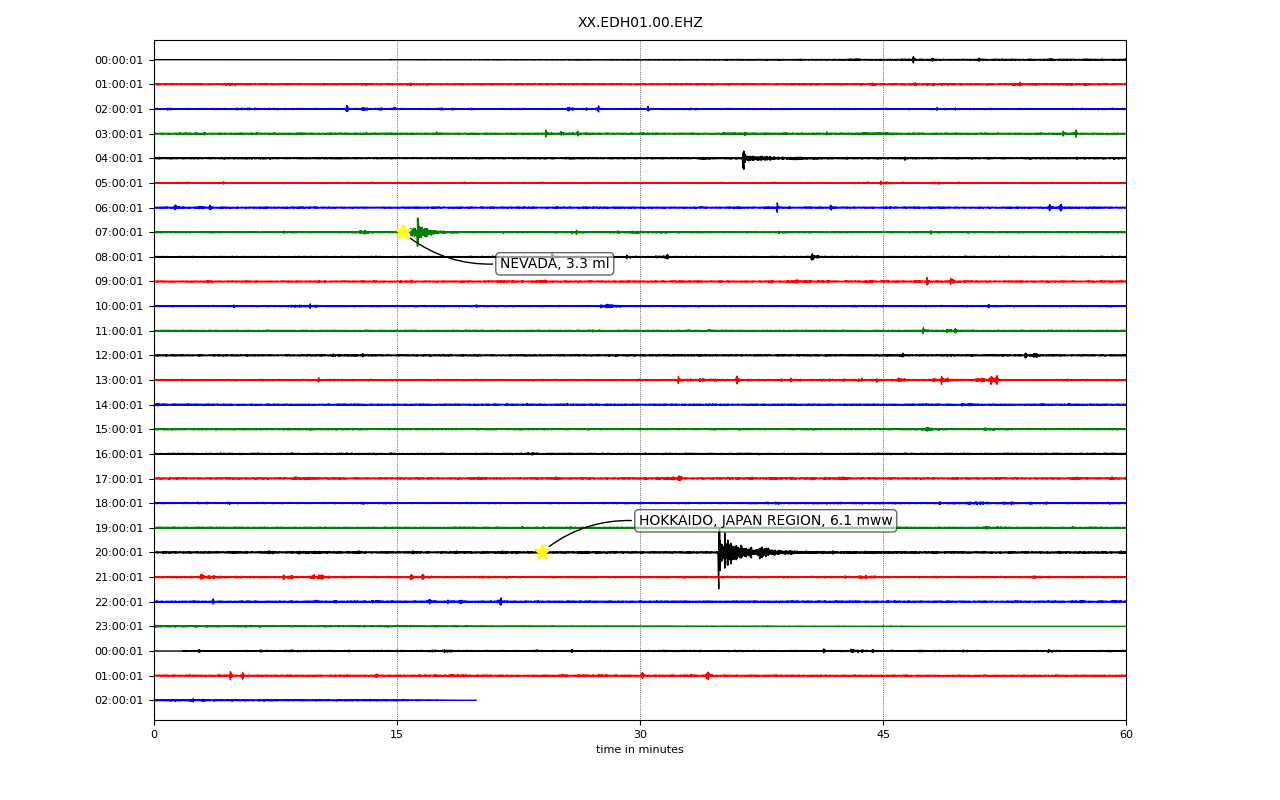Click the 20:00:01 time label

pos(119,552)
